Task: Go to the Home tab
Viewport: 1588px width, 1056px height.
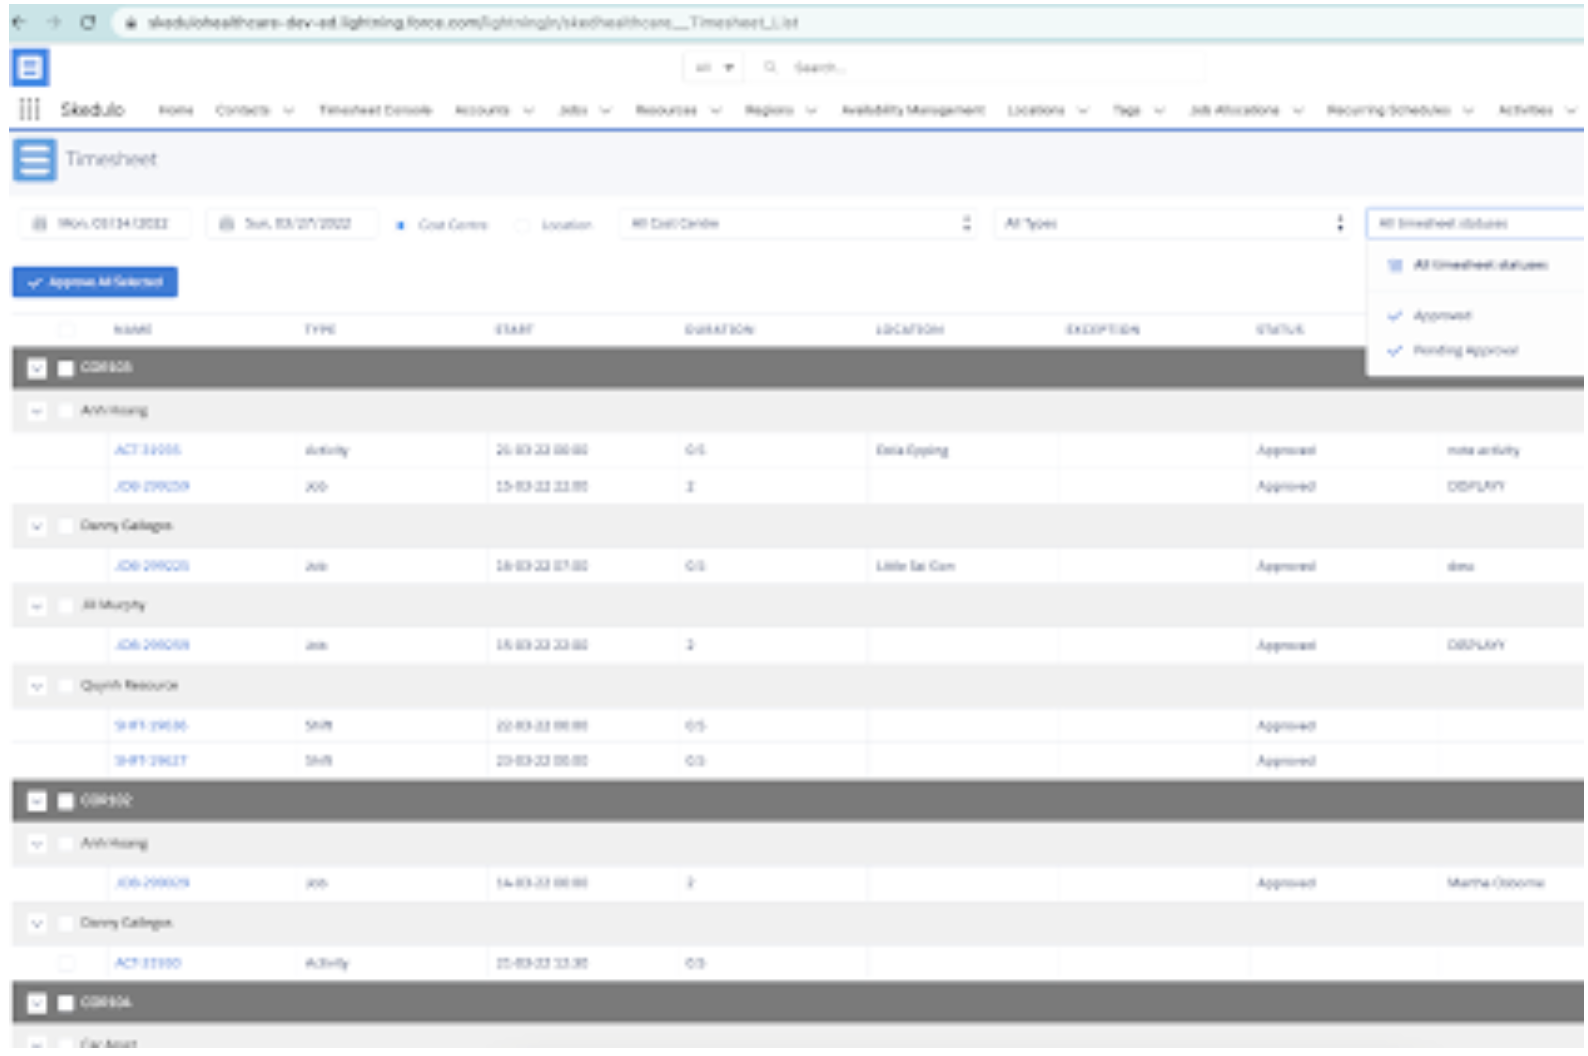Action: [176, 110]
